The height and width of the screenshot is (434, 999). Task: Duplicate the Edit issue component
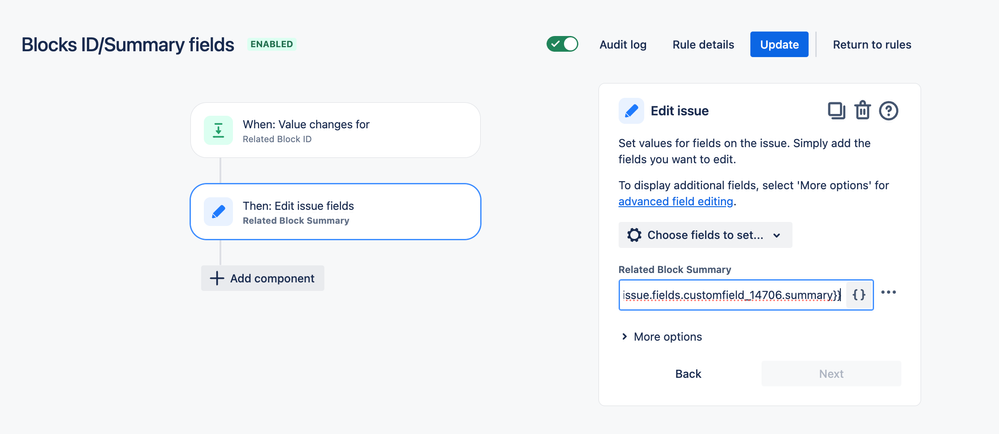[x=836, y=111]
